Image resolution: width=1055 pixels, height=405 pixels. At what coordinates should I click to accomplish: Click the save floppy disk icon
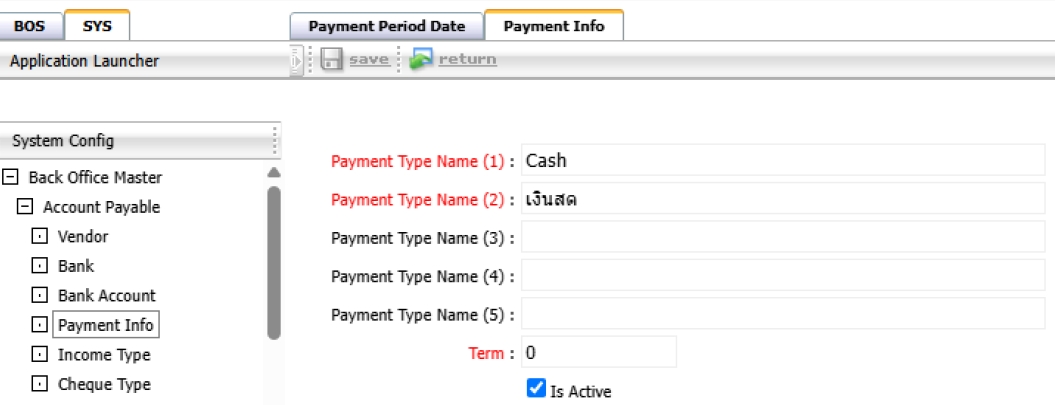coord(332,60)
